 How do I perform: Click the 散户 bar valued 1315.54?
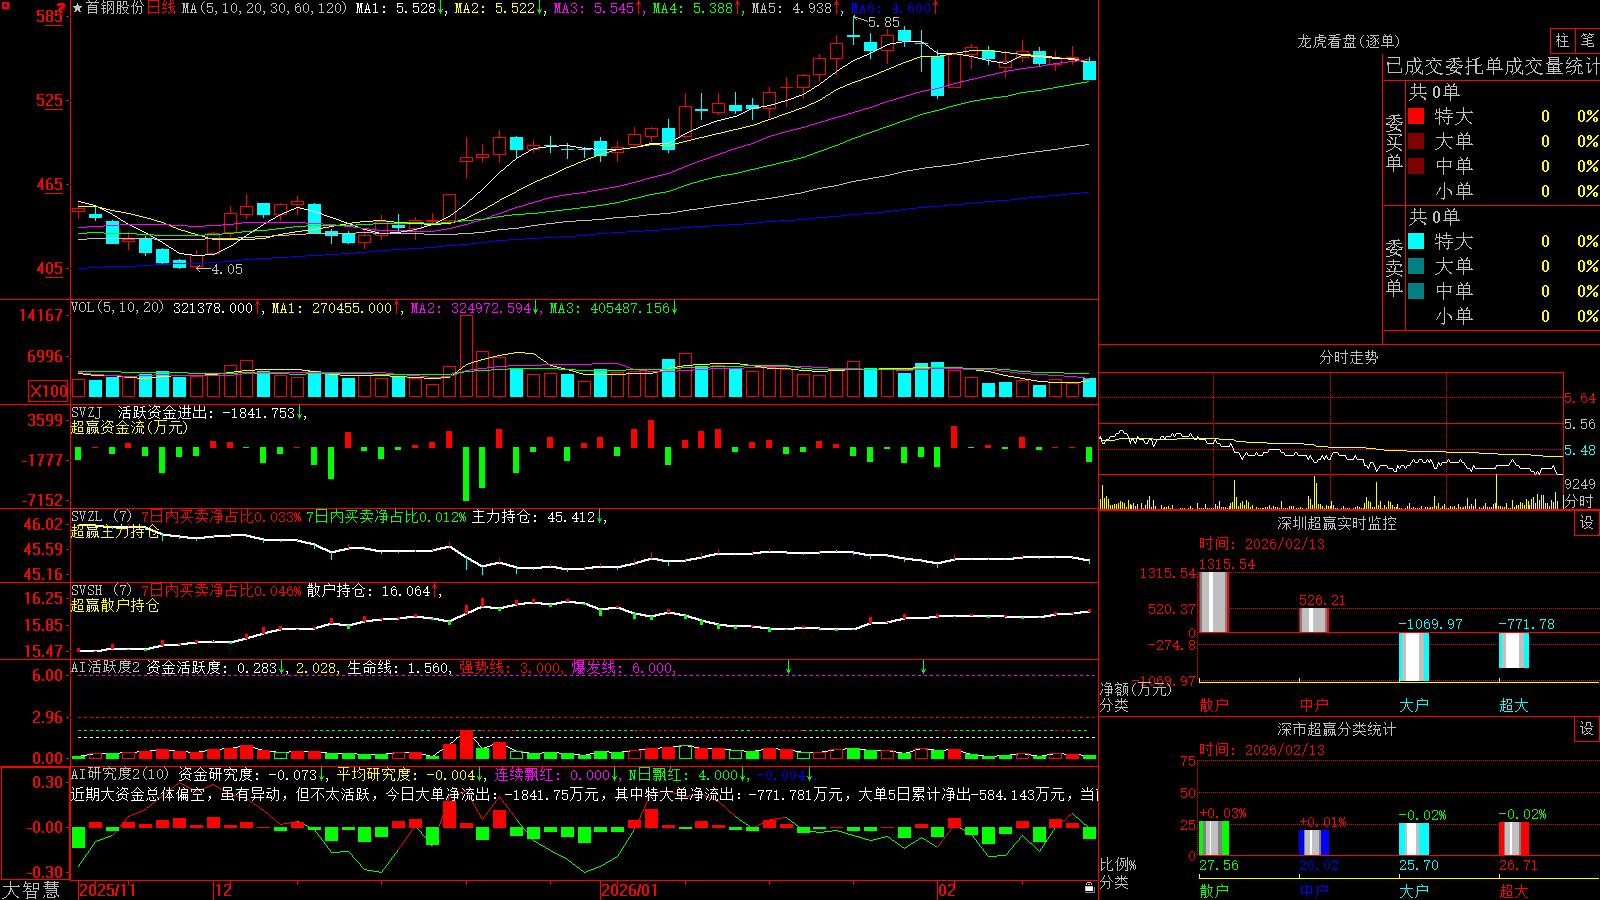point(1213,601)
